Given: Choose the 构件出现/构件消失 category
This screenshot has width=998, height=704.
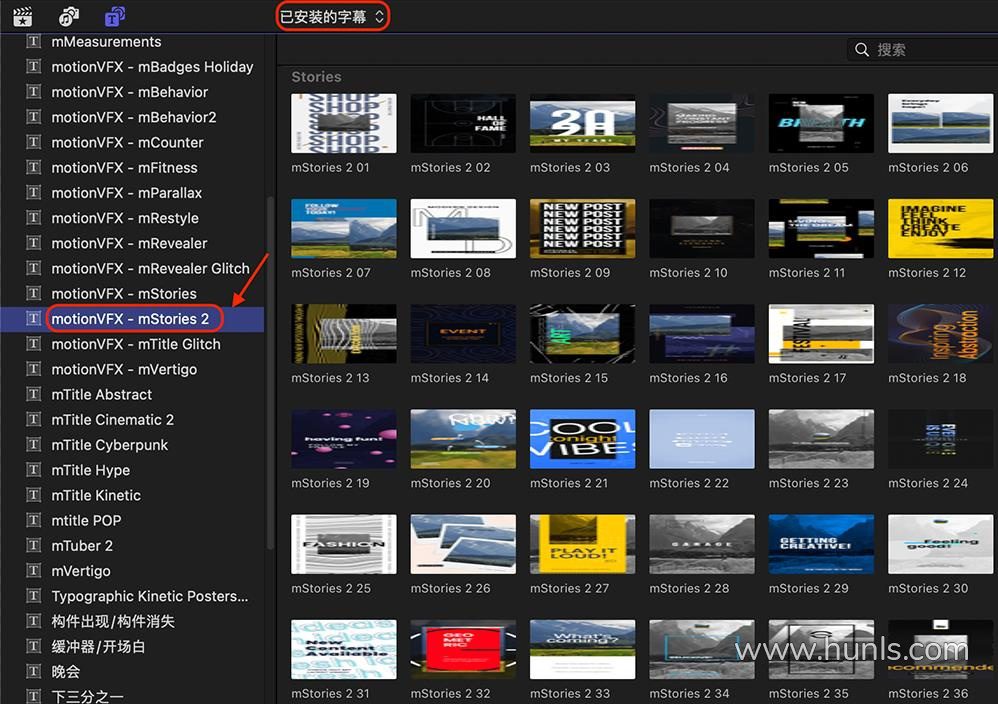Looking at the screenshot, I should (113, 621).
